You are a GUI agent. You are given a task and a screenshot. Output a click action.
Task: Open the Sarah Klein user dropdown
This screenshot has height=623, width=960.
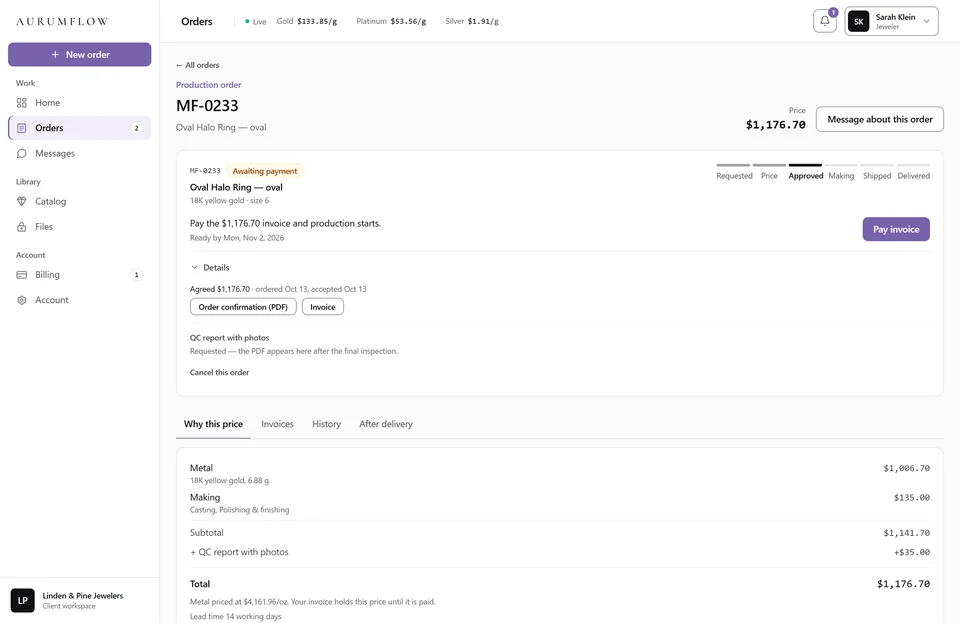coord(891,21)
